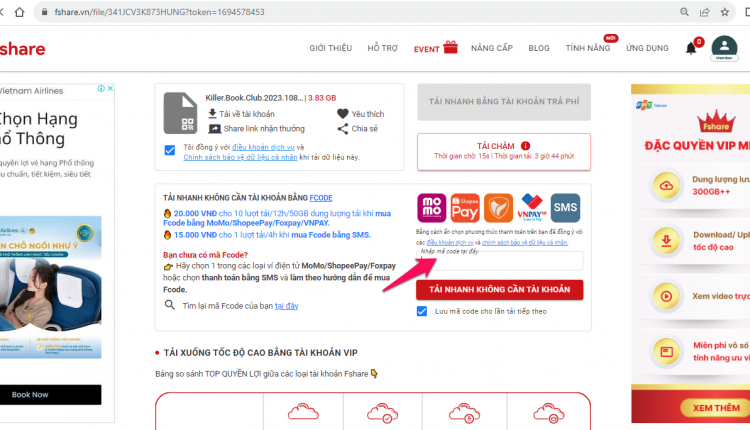Click TẢI NHANH BẰNG TÀI KHOẢN TRẢ PHÍ button

(x=504, y=102)
